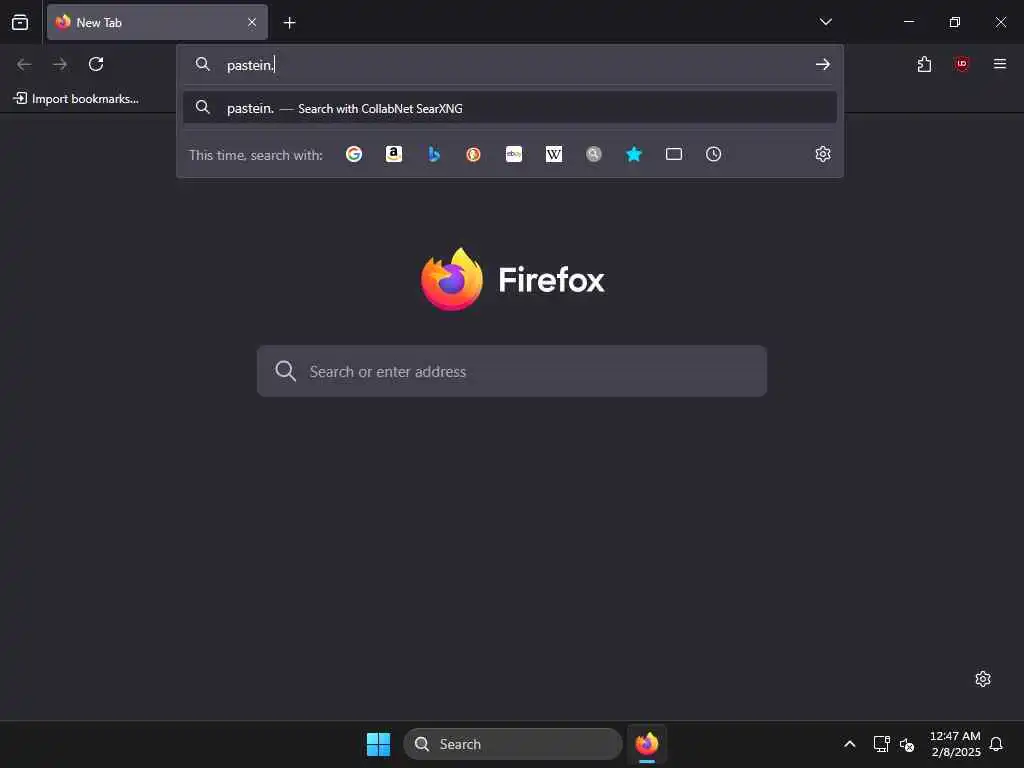
Task: Click the Search or enter address box
Action: (512, 371)
